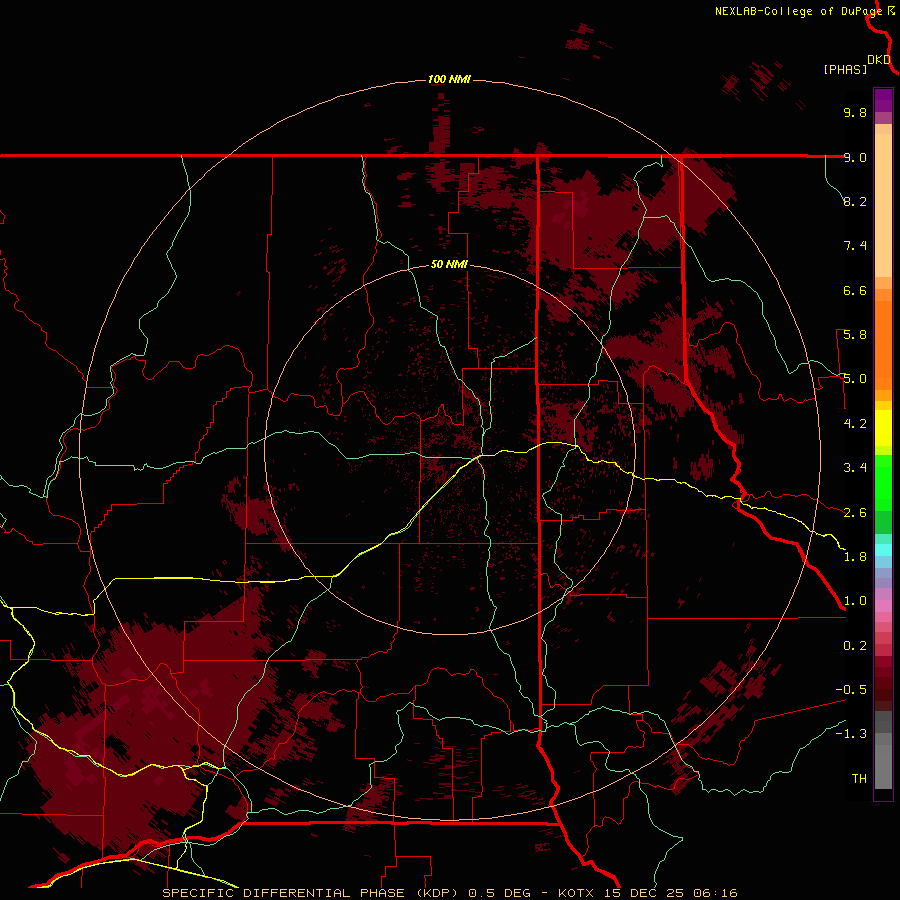This screenshot has width=900, height=900.
Task: Click the NEXLAB-College of DuPage credit text
Action: click(798, 11)
